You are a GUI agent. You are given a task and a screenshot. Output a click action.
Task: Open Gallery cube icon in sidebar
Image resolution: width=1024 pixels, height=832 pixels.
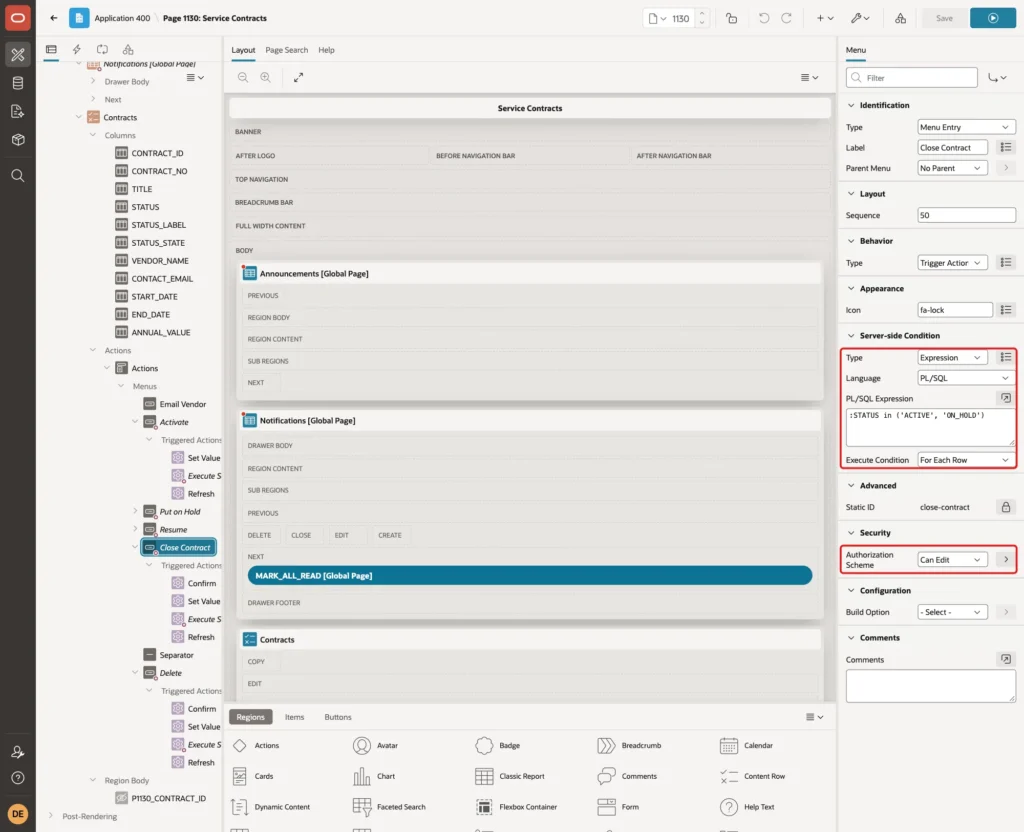click(18, 140)
